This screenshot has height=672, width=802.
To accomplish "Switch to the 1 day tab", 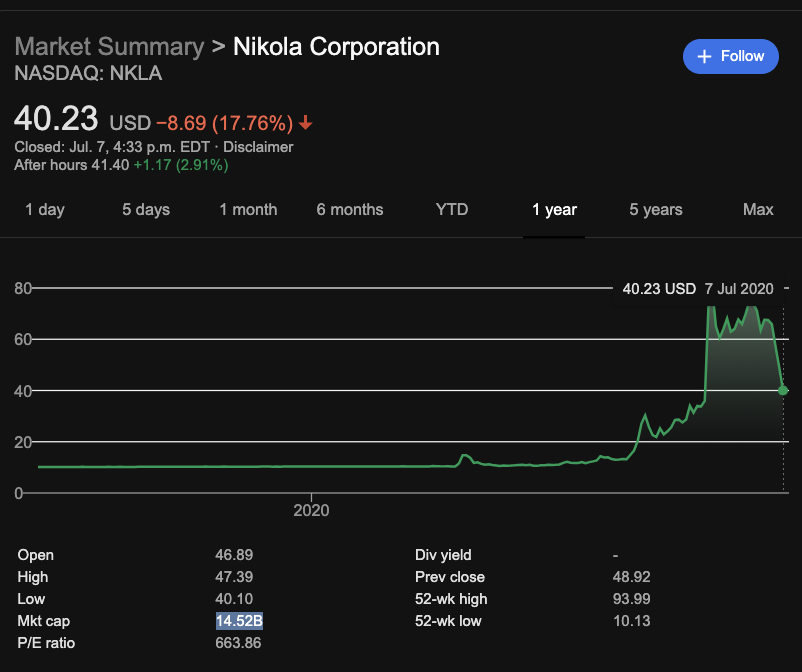I will pyautogui.click(x=45, y=210).
